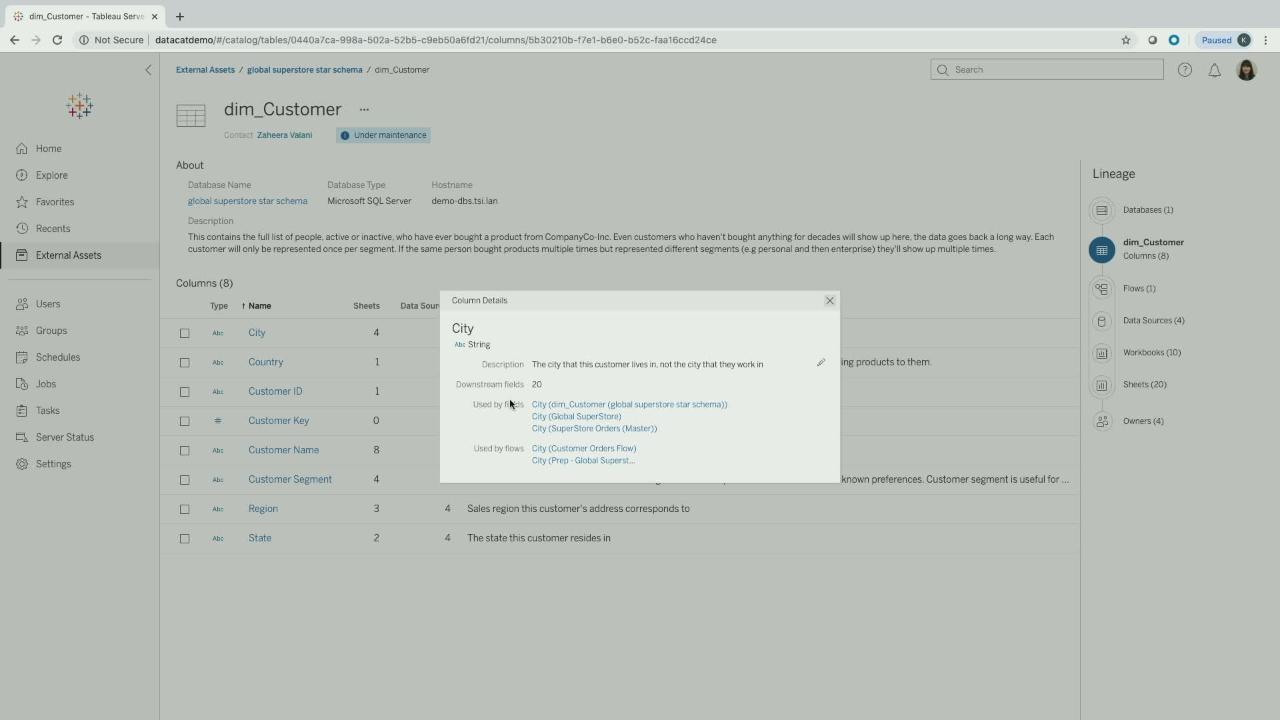Open City (Global SuperStore) field link
Screen dimensions: 1280x720
[576, 417]
